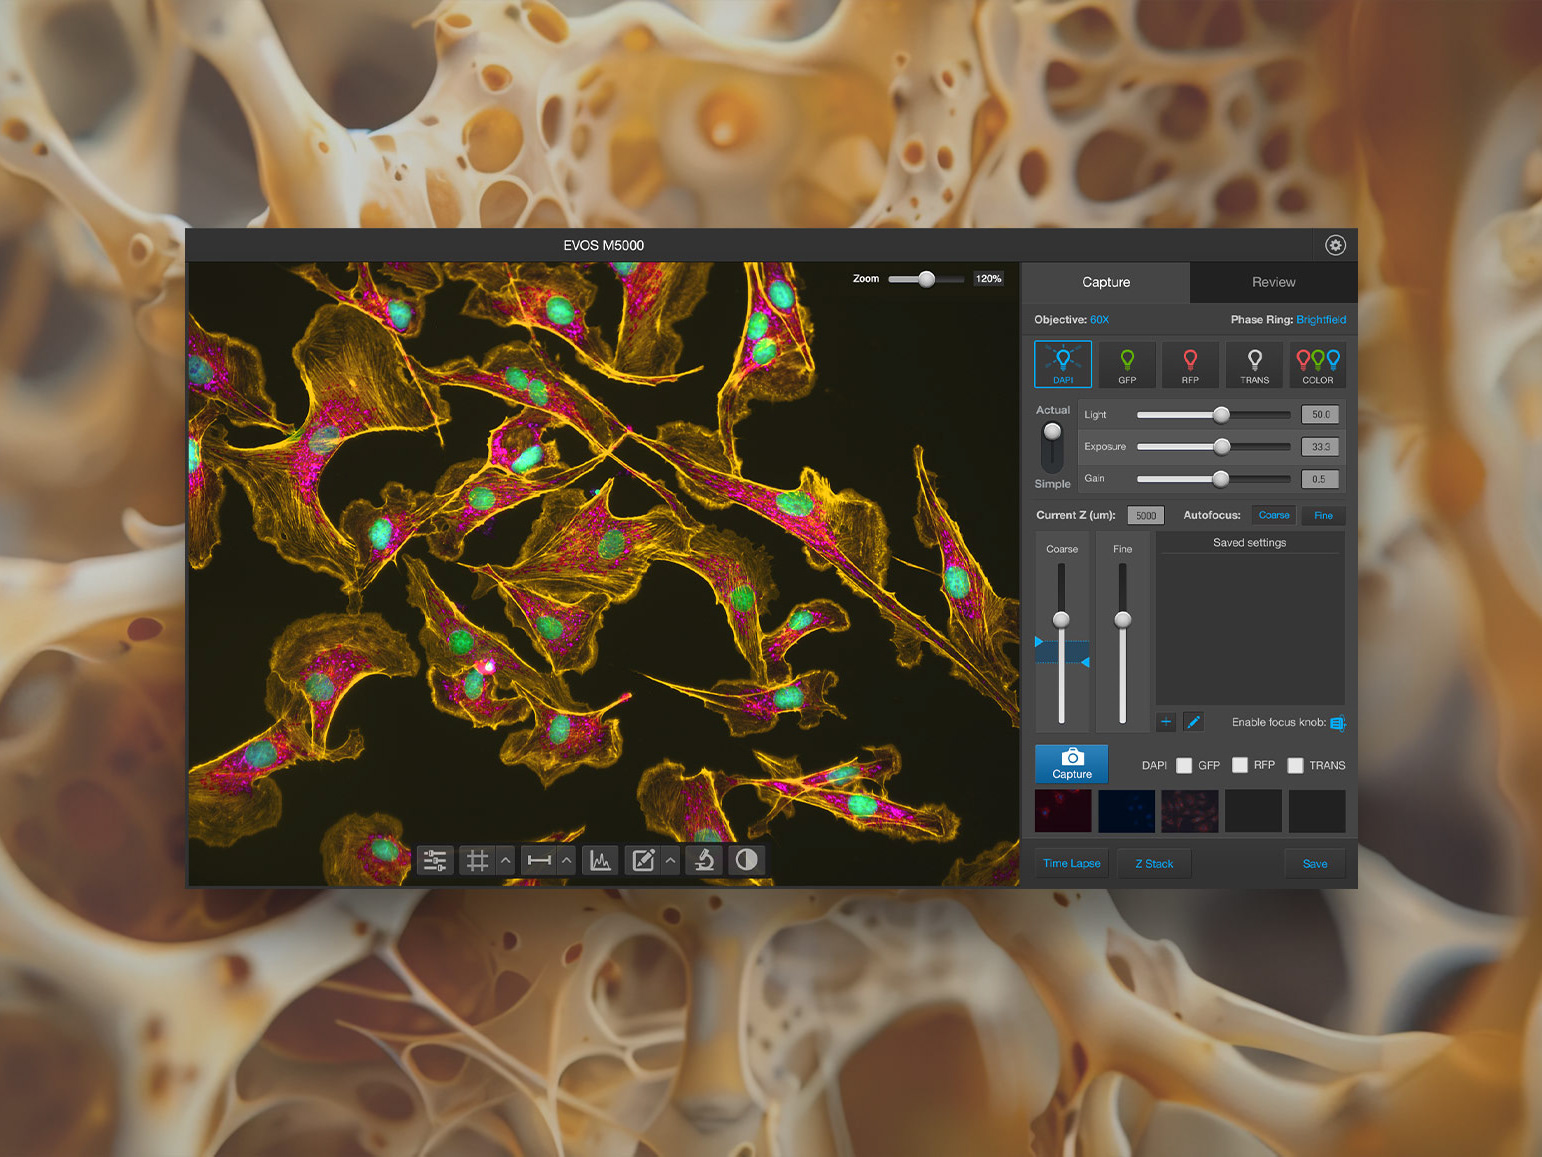Select the GFP light channel icon

point(1127,364)
